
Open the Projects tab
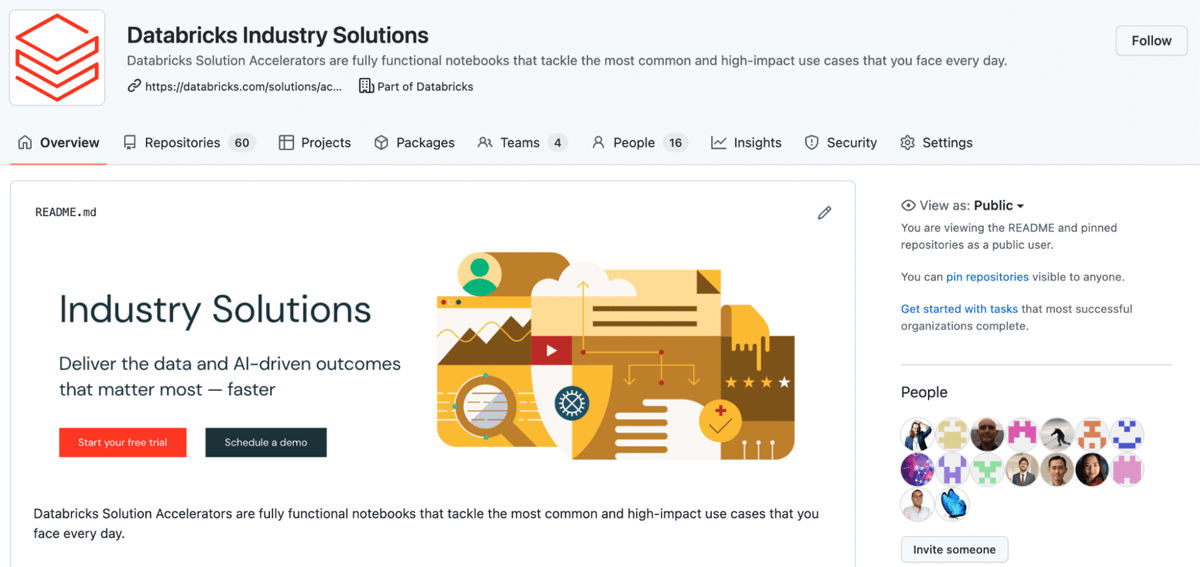pos(315,143)
